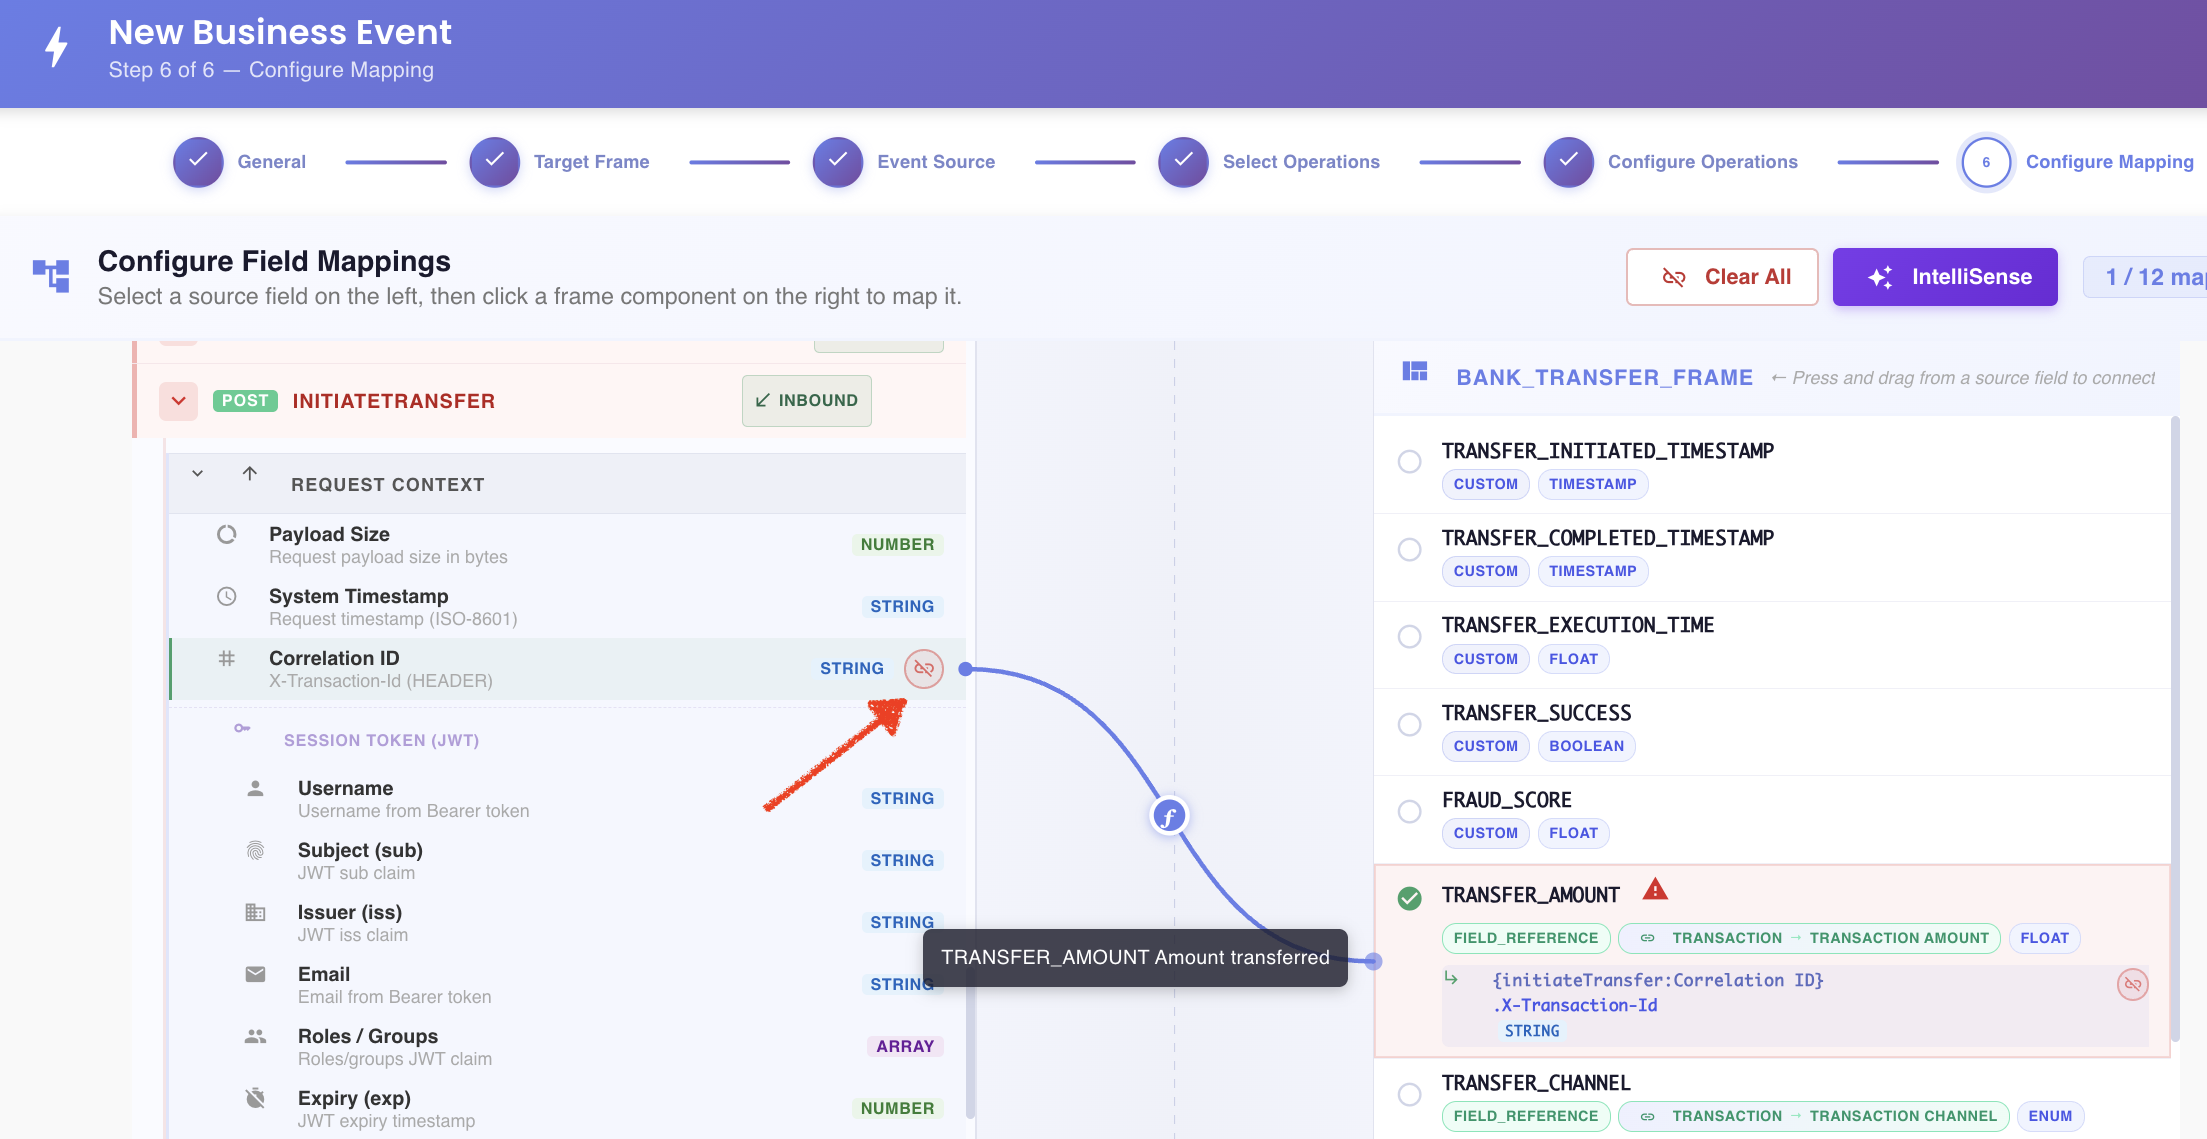Screen dimensions: 2207x1139
Task: Run IntelliSense auto-mapping
Action: tap(1945, 277)
